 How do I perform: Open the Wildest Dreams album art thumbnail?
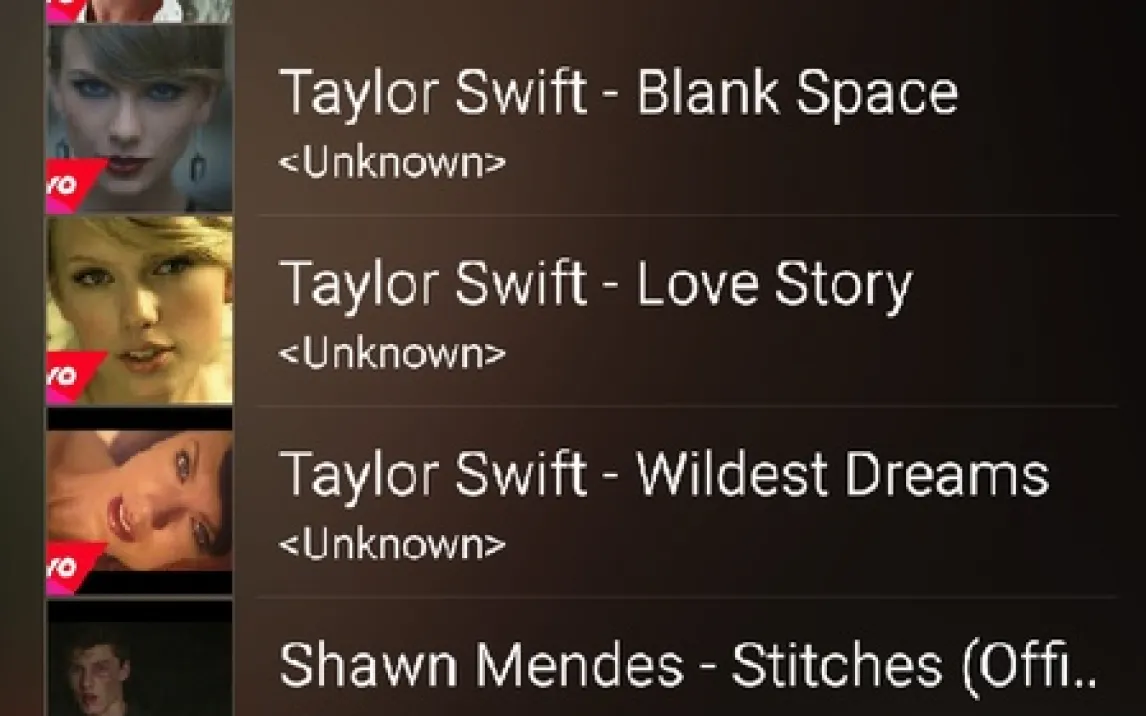(x=140, y=501)
